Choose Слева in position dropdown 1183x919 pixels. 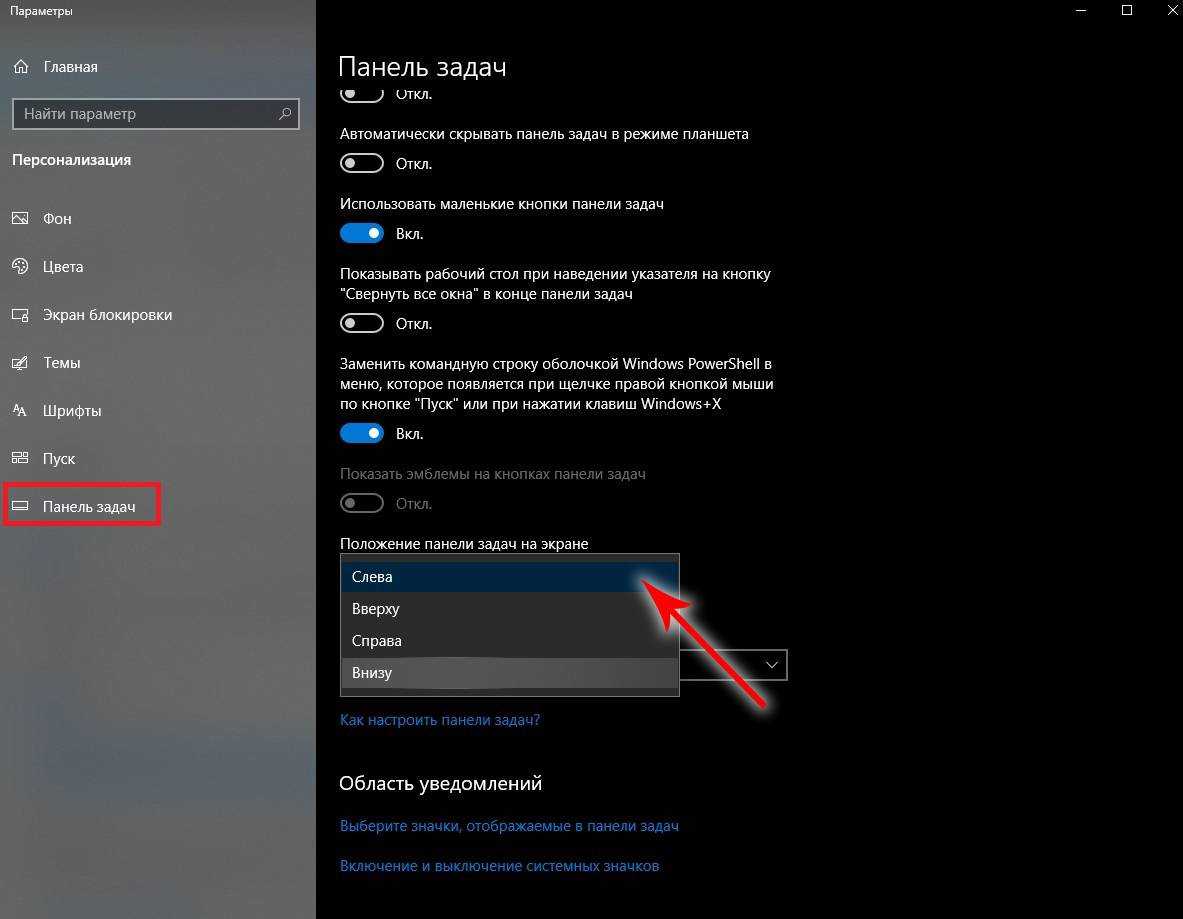point(510,576)
